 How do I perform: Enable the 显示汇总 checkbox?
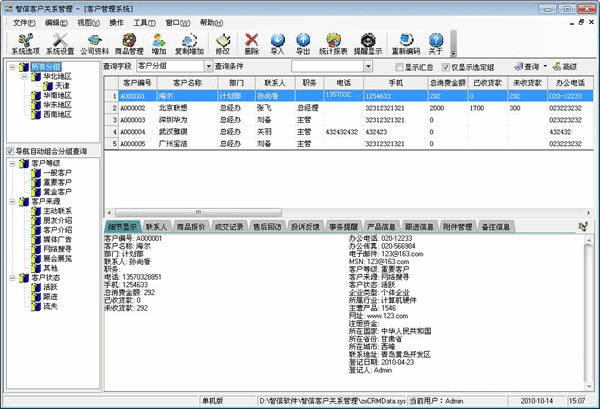[399, 67]
